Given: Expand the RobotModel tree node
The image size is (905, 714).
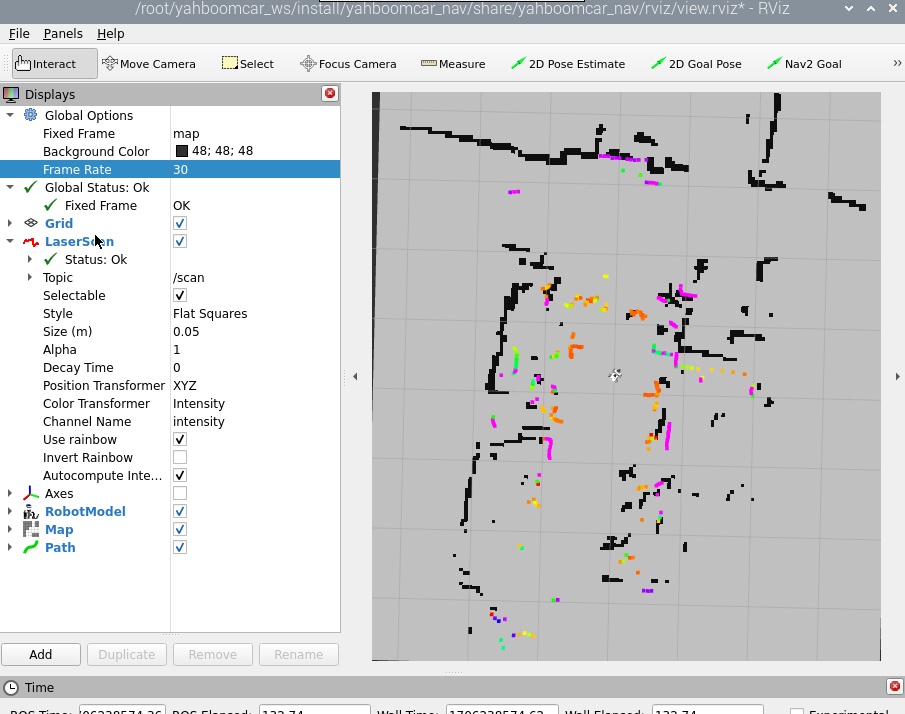Looking at the screenshot, I should tap(10, 511).
